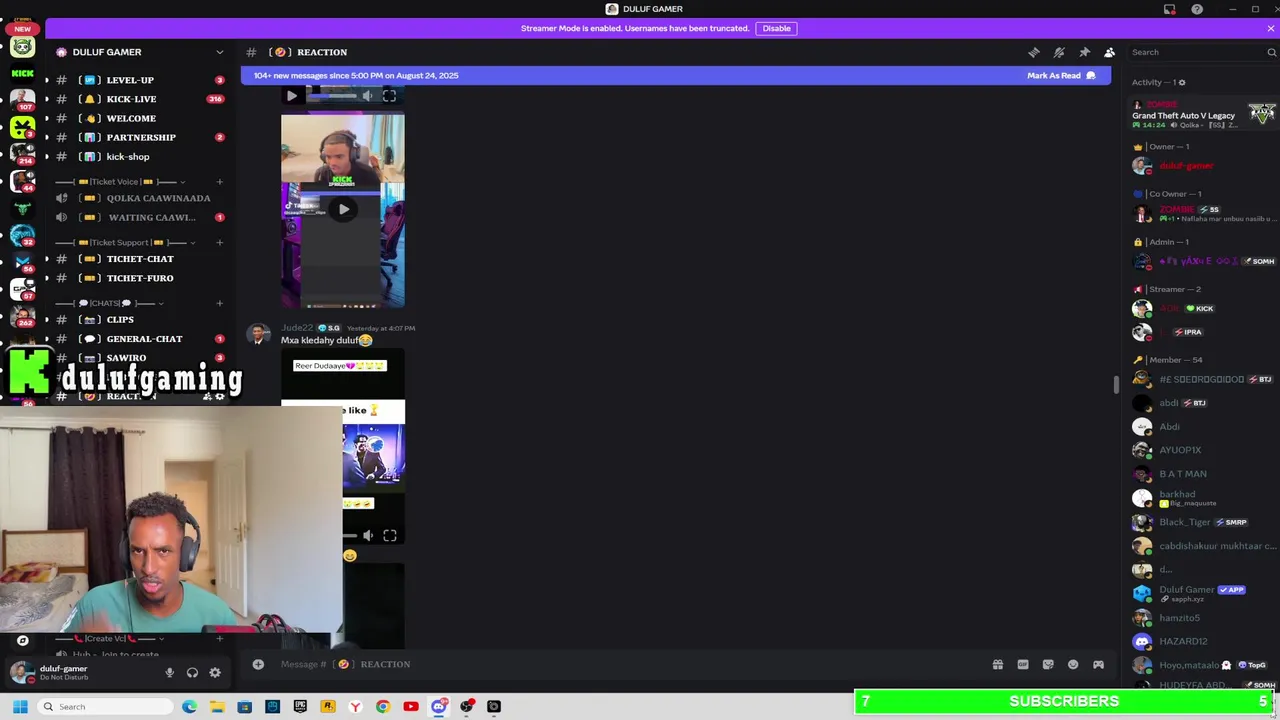1280x720 pixels.
Task: Open the Threads icon in channel header
Action: click(x=1034, y=52)
